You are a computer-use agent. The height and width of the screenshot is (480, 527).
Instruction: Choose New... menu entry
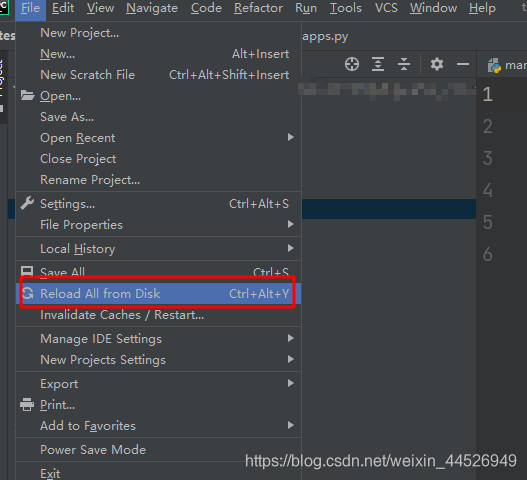[158, 54]
